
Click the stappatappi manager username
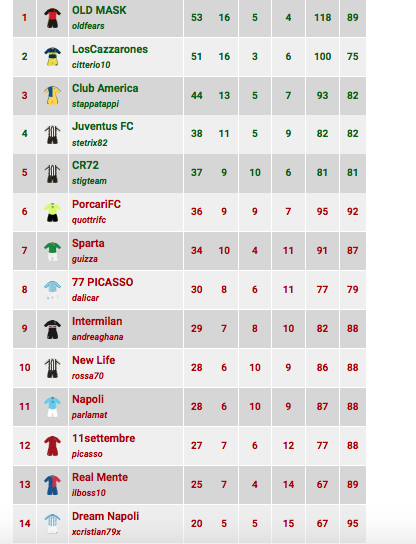95,104
